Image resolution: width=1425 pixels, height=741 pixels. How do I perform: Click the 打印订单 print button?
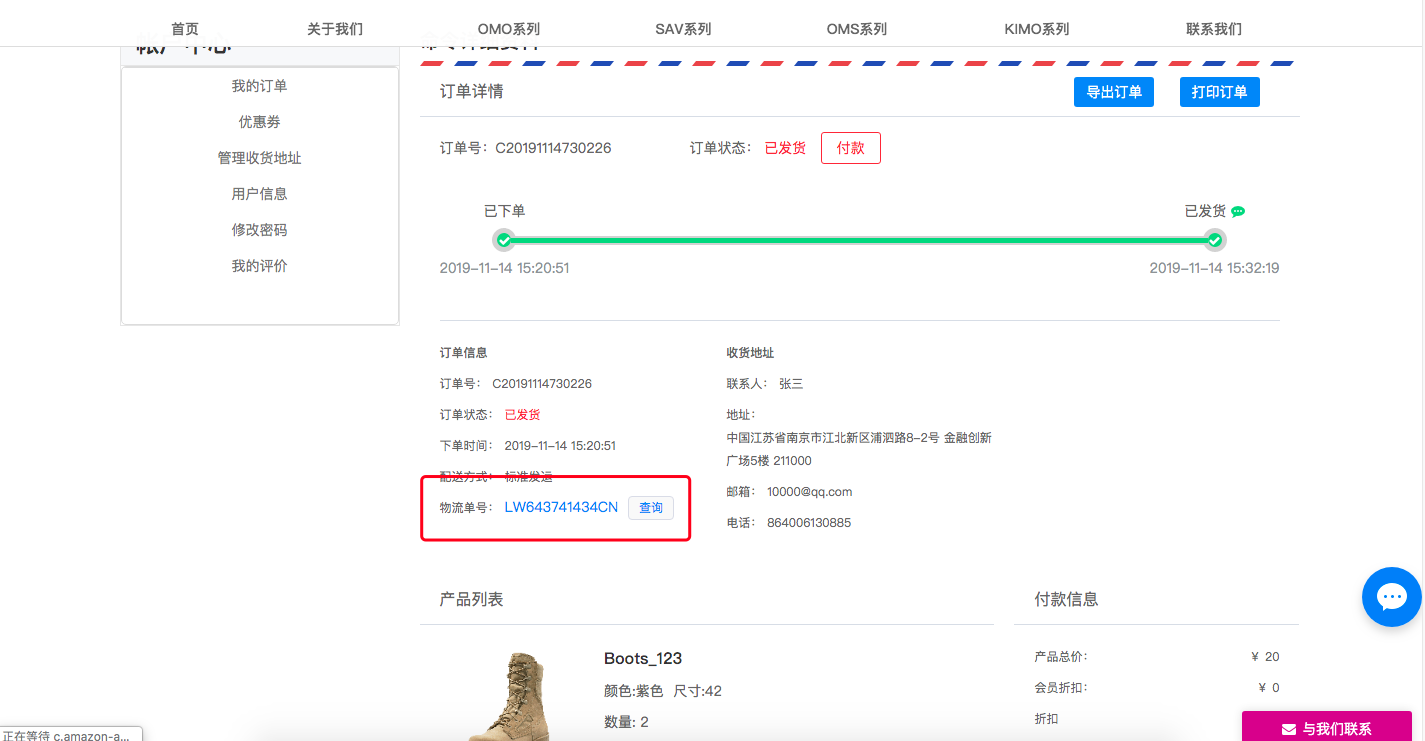point(1219,91)
